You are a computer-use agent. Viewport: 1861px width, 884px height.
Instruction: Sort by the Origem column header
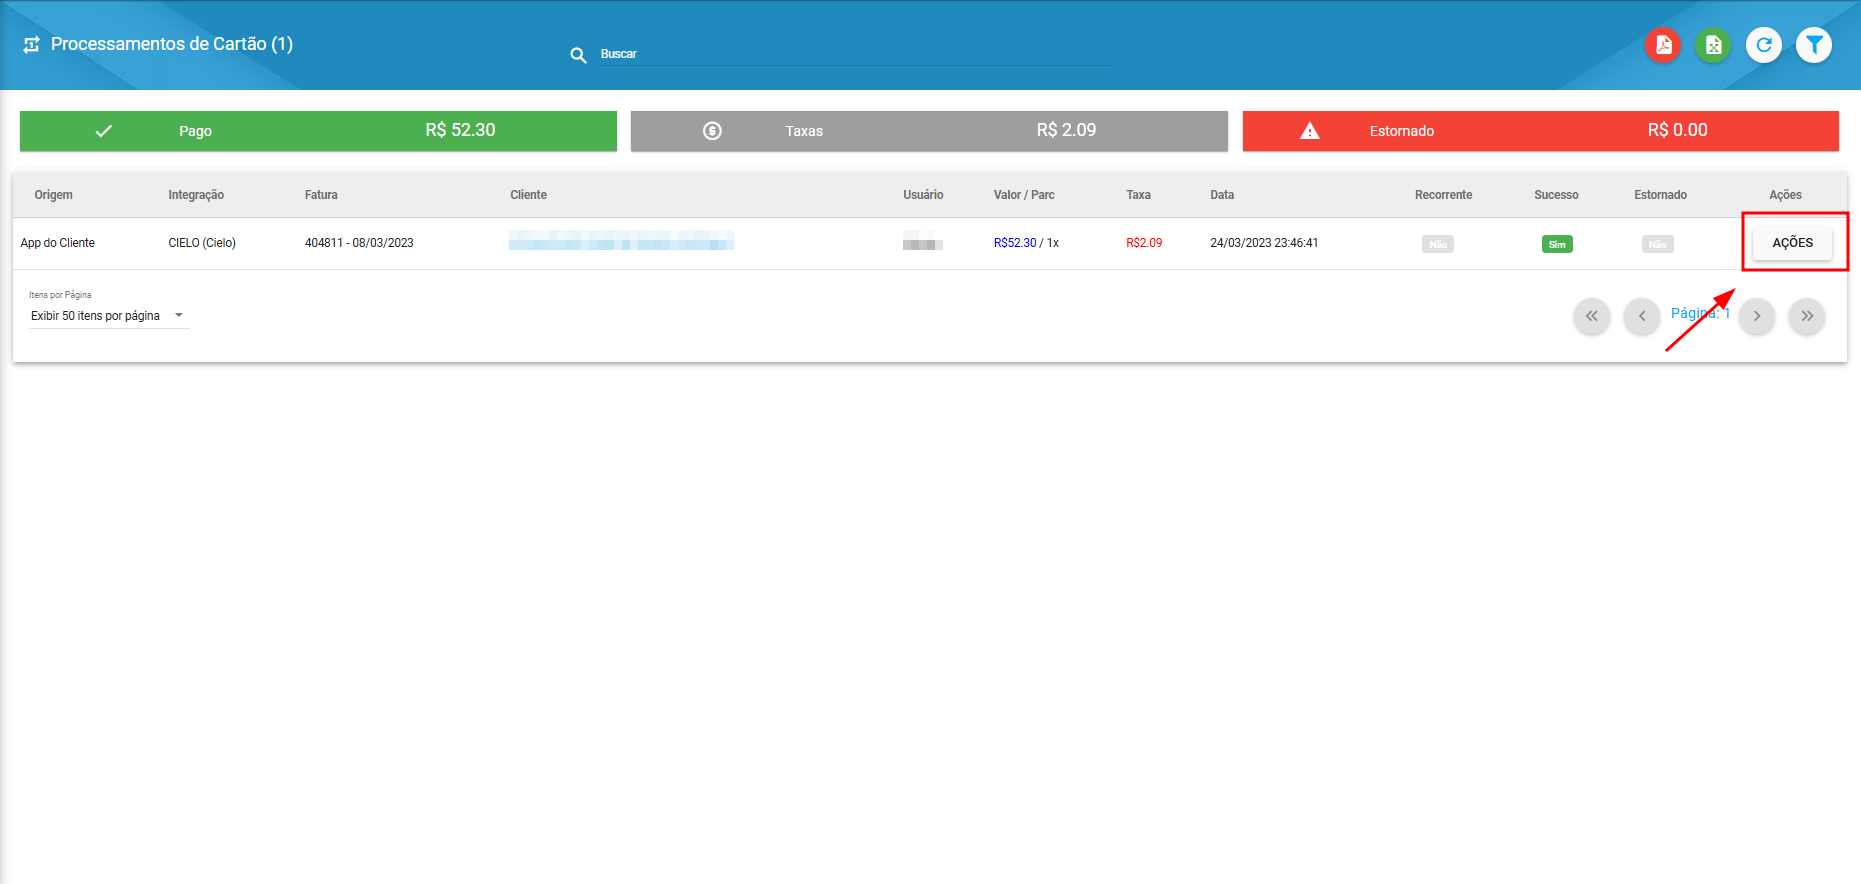click(54, 195)
